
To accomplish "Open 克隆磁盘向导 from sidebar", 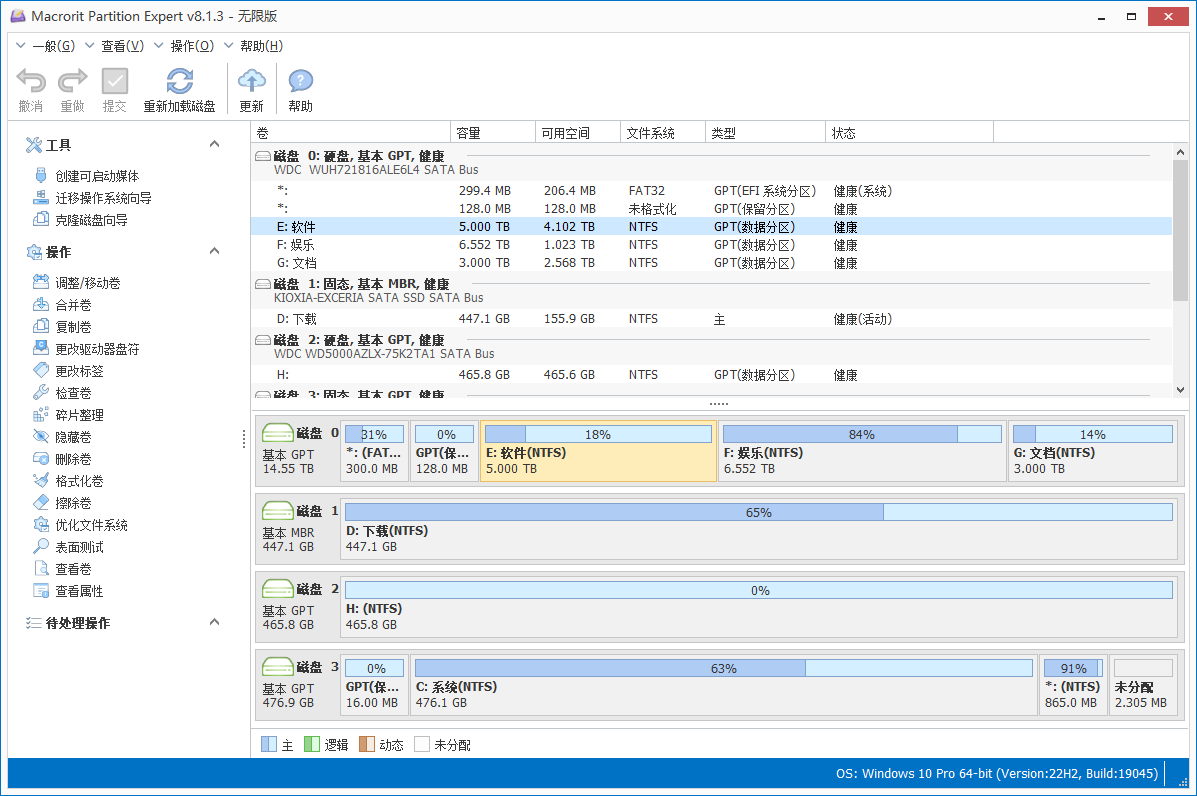I will pyautogui.click(x=91, y=220).
